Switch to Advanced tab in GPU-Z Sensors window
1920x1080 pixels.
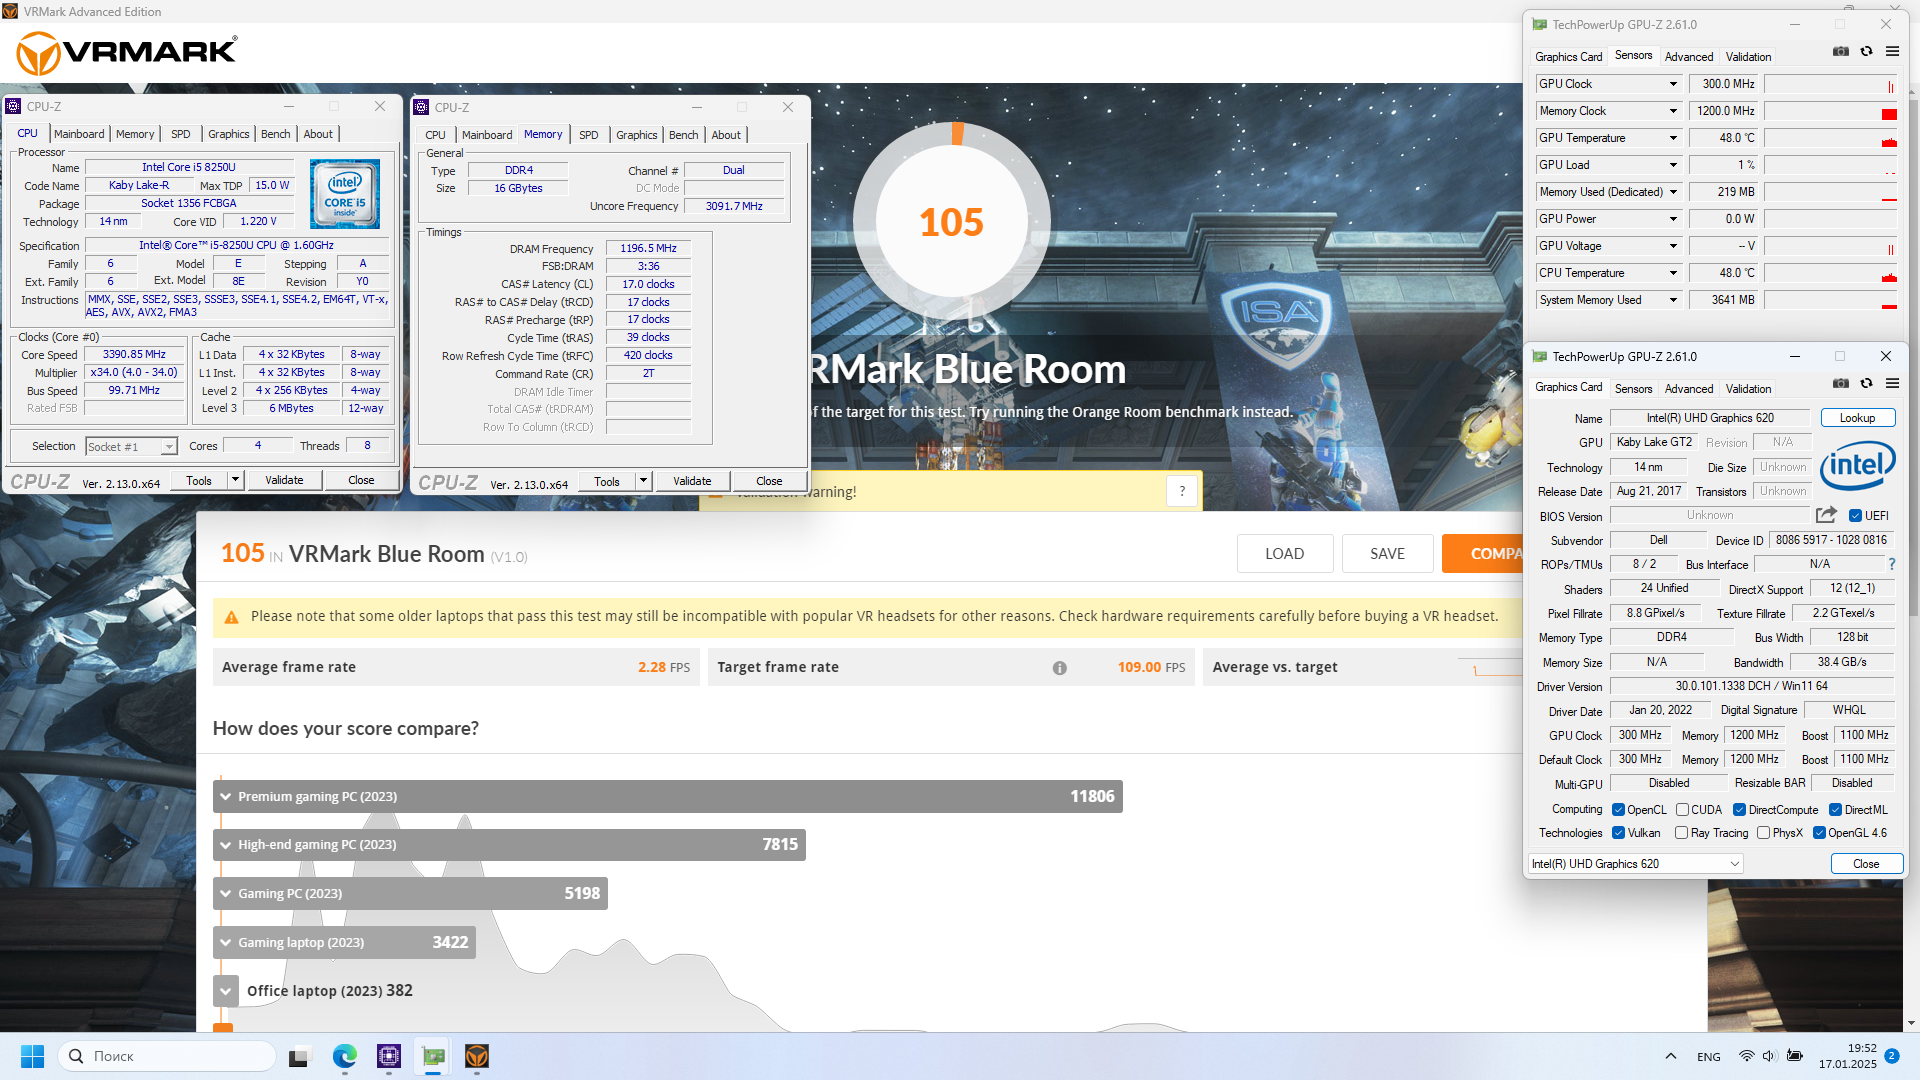coord(1688,57)
